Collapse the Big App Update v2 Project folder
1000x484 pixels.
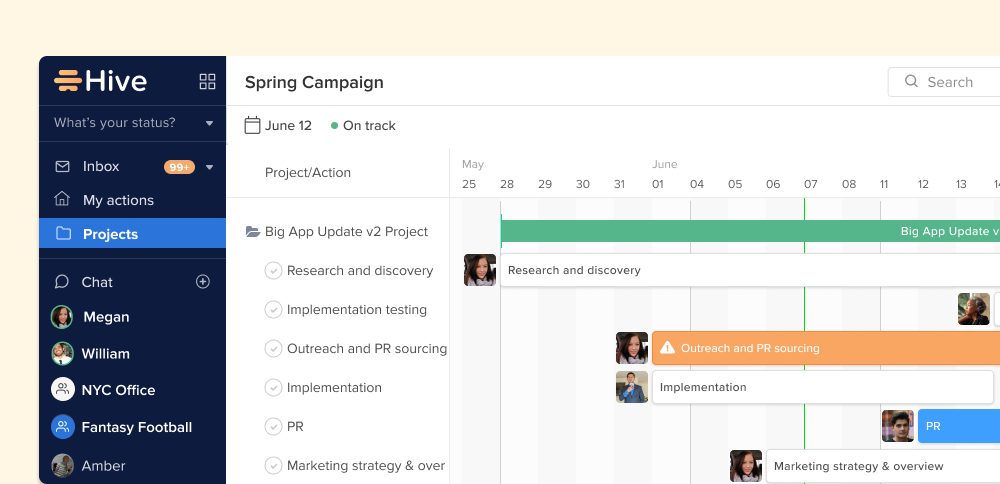253,232
